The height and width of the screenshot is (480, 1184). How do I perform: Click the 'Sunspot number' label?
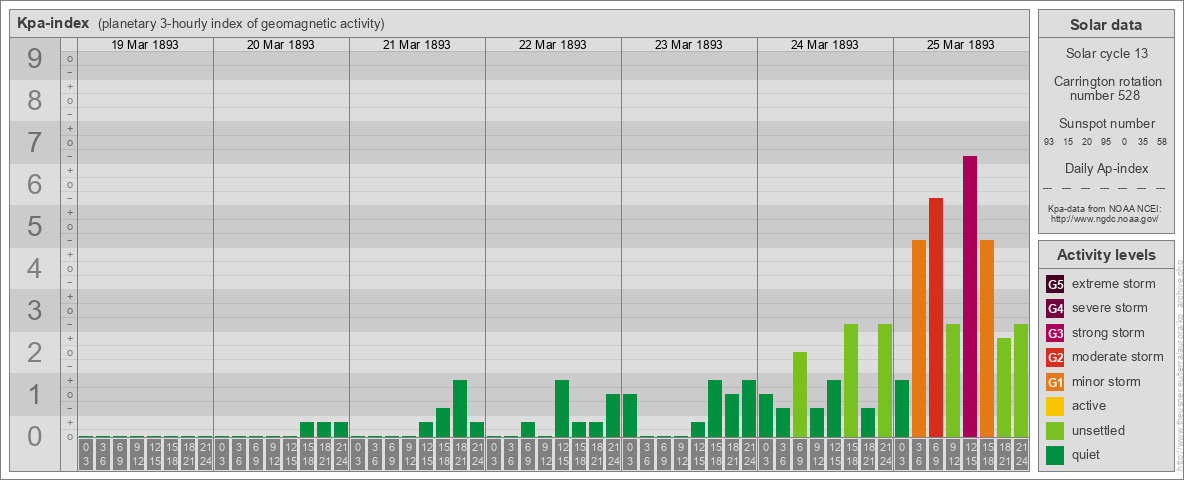(1106, 124)
